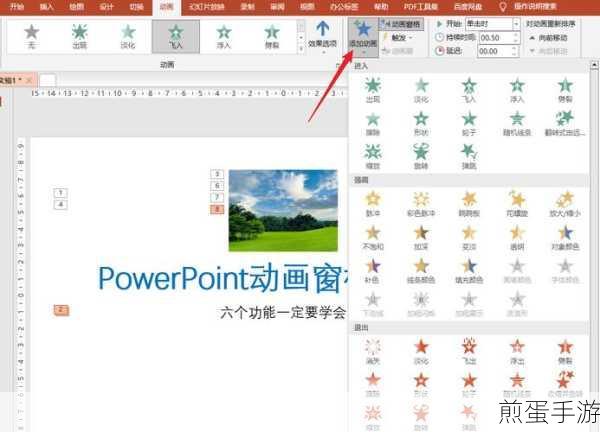Pick 轮子 (Wheel) in the 退出 exit section
Screen dimensions: 600x432
point(469,384)
